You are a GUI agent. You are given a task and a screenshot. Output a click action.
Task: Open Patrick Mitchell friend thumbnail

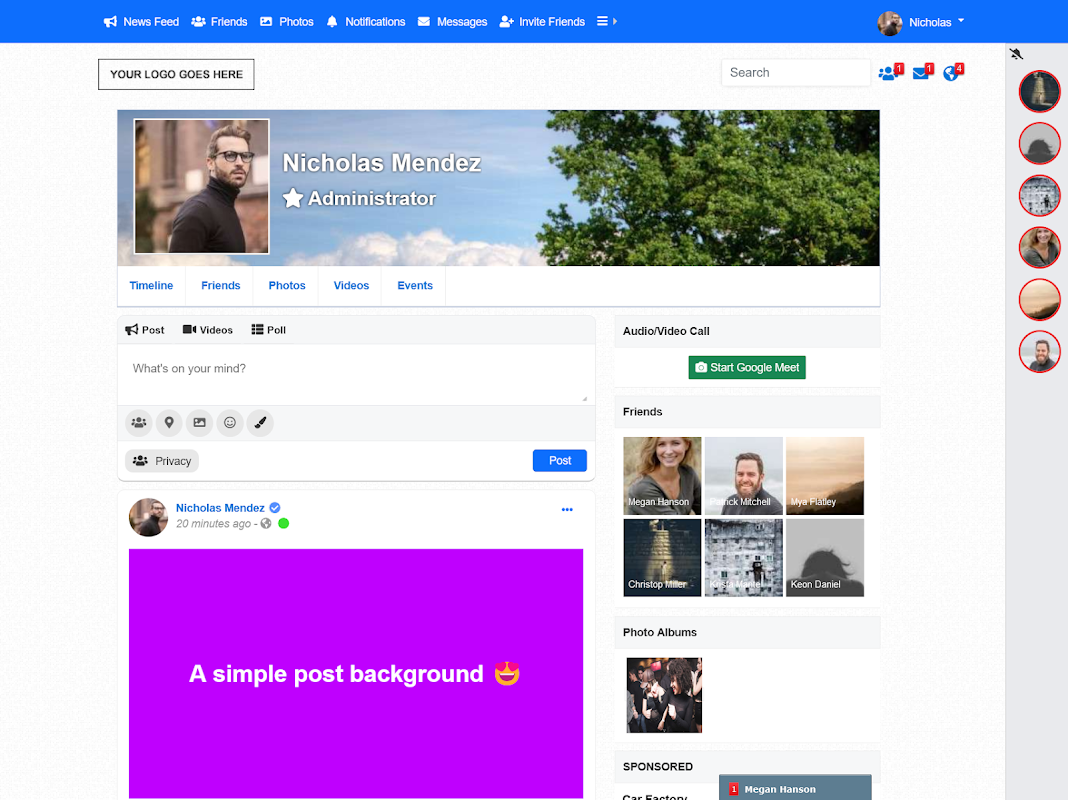click(744, 476)
